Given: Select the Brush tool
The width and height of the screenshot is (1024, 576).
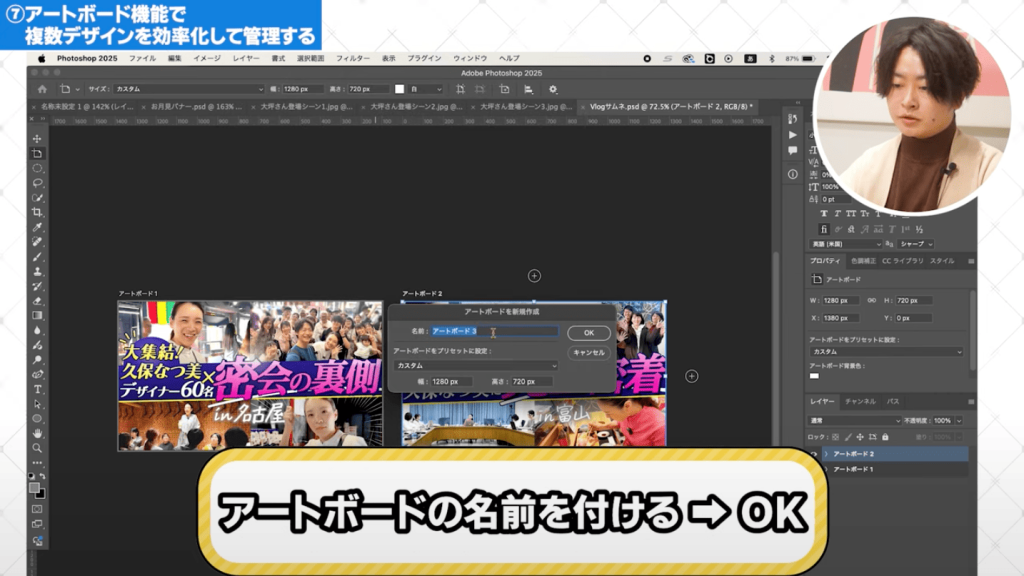Looking at the screenshot, I should pyautogui.click(x=37, y=257).
